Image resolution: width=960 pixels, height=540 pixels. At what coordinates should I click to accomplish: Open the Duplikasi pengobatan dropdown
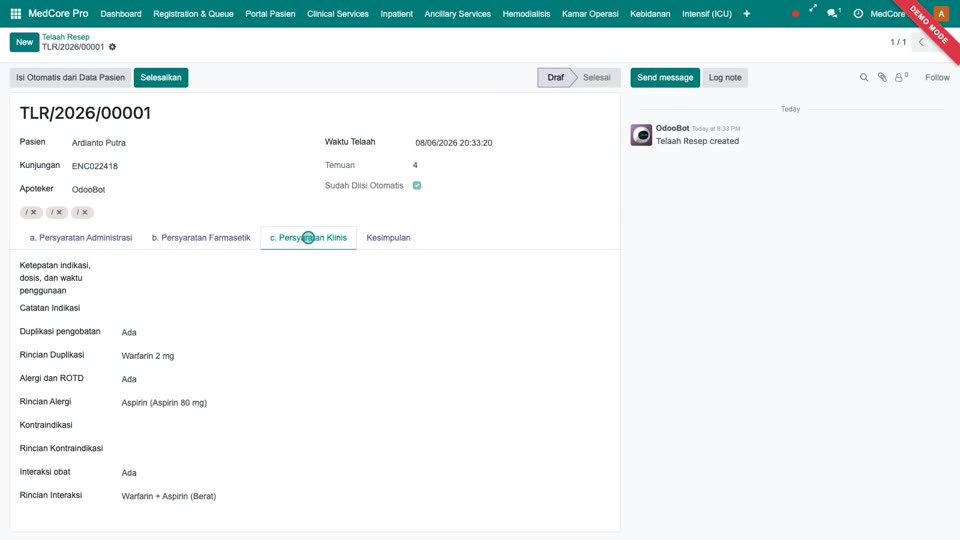(366, 332)
